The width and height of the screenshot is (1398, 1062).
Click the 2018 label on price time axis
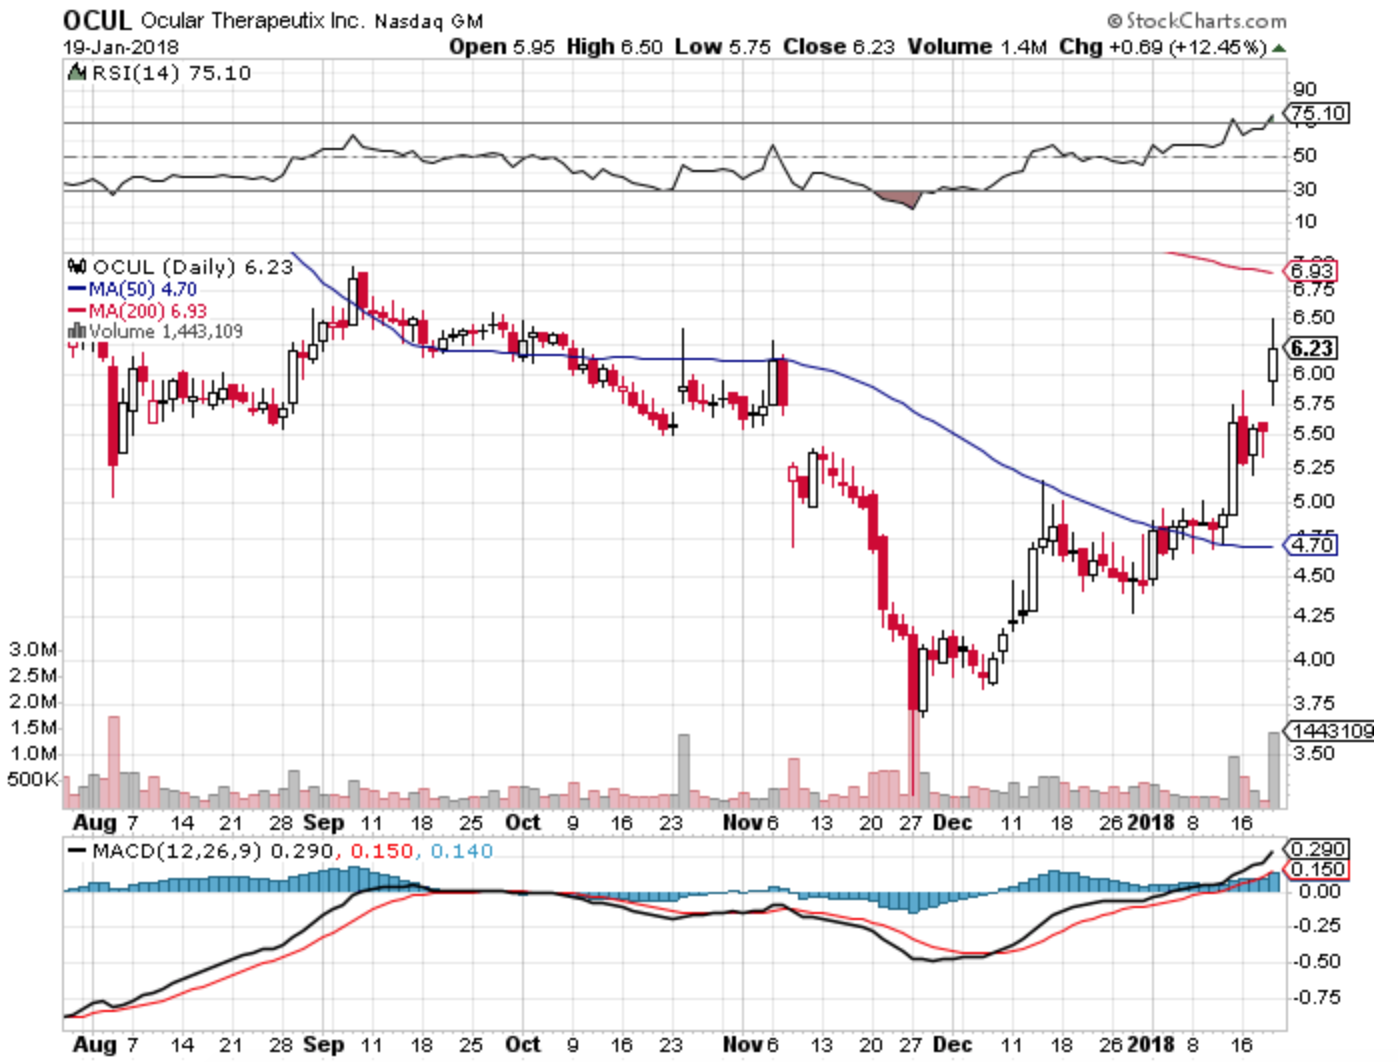[x=1151, y=822]
